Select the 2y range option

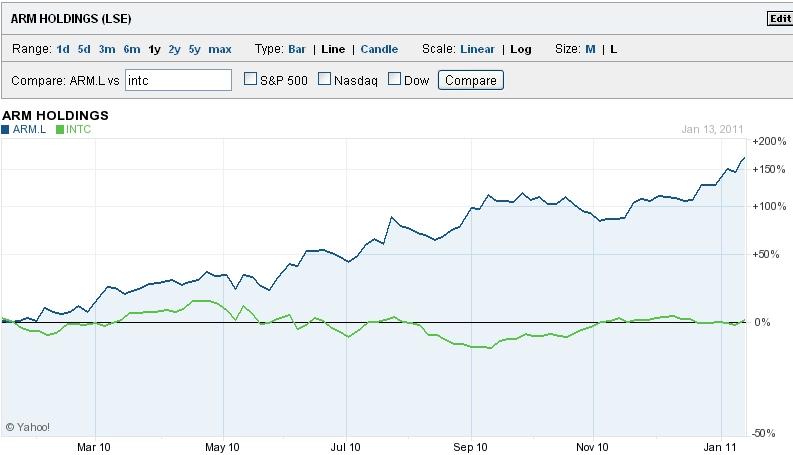[x=174, y=50]
